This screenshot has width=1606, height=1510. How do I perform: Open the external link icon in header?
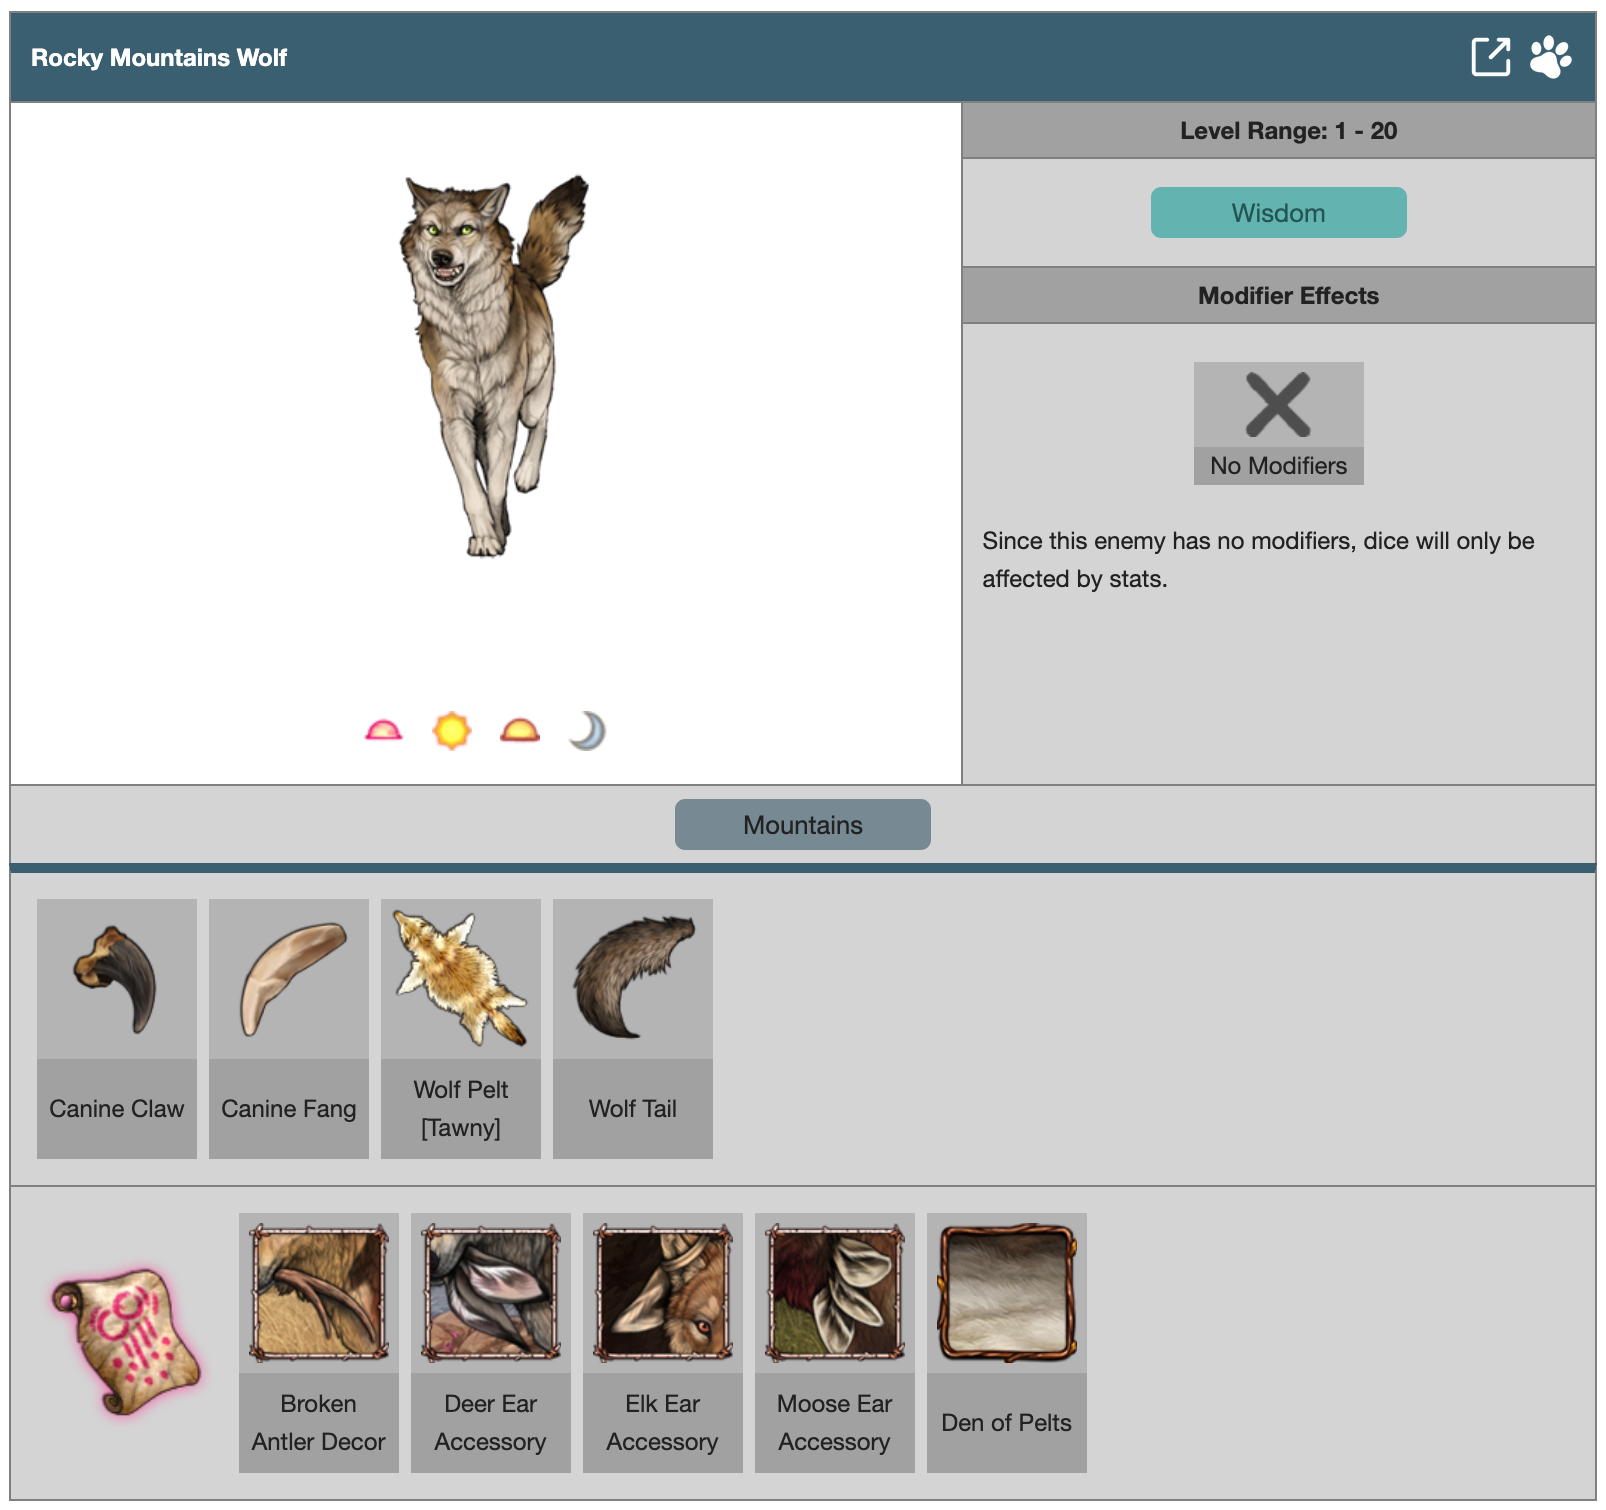pyautogui.click(x=1490, y=57)
